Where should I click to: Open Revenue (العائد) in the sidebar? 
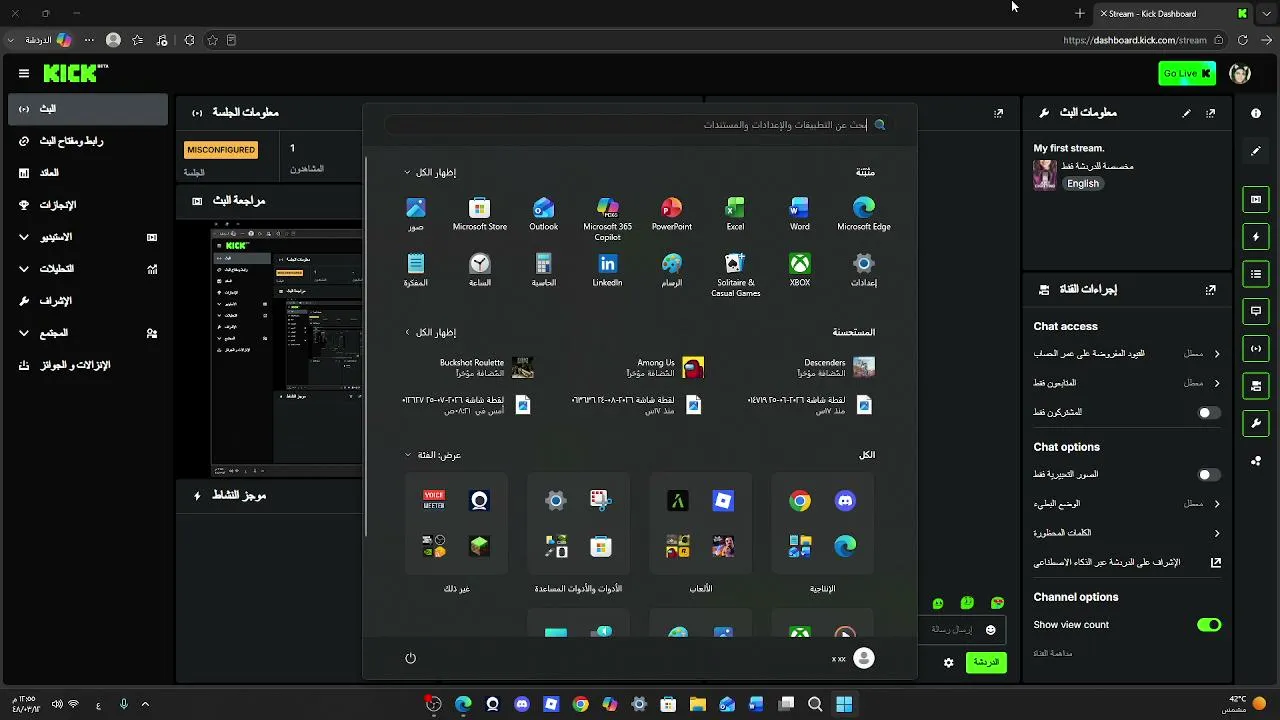coord(88,173)
